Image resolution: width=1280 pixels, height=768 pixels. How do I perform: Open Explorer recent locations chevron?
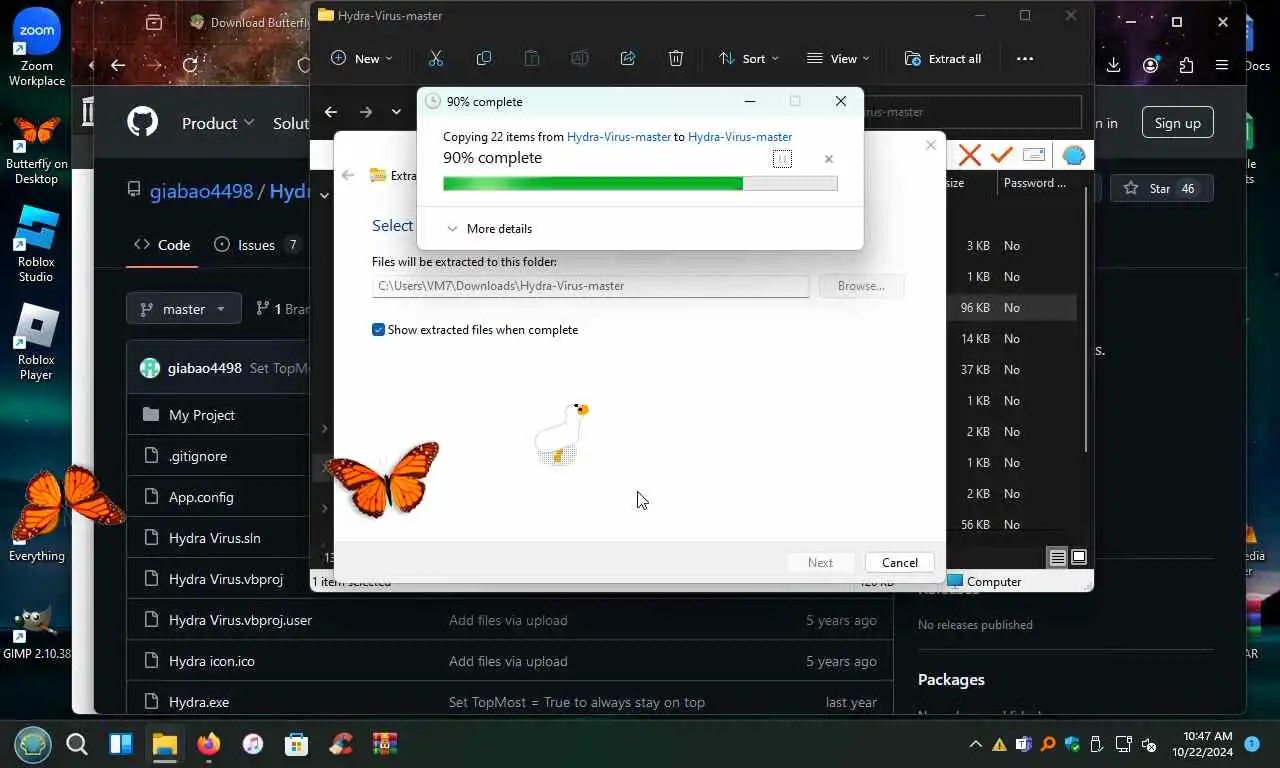pyautogui.click(x=397, y=112)
